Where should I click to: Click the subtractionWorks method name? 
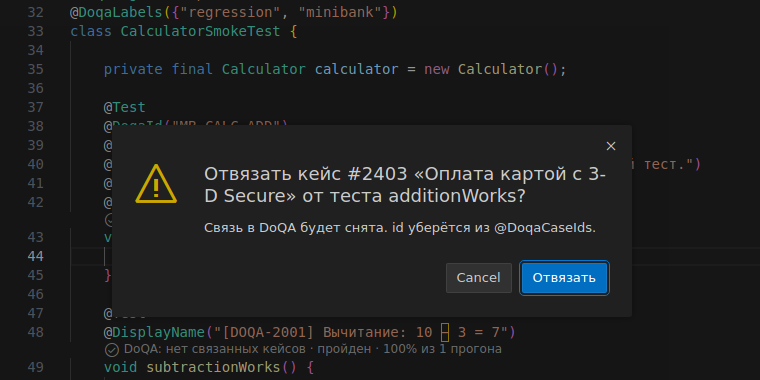tap(213, 367)
